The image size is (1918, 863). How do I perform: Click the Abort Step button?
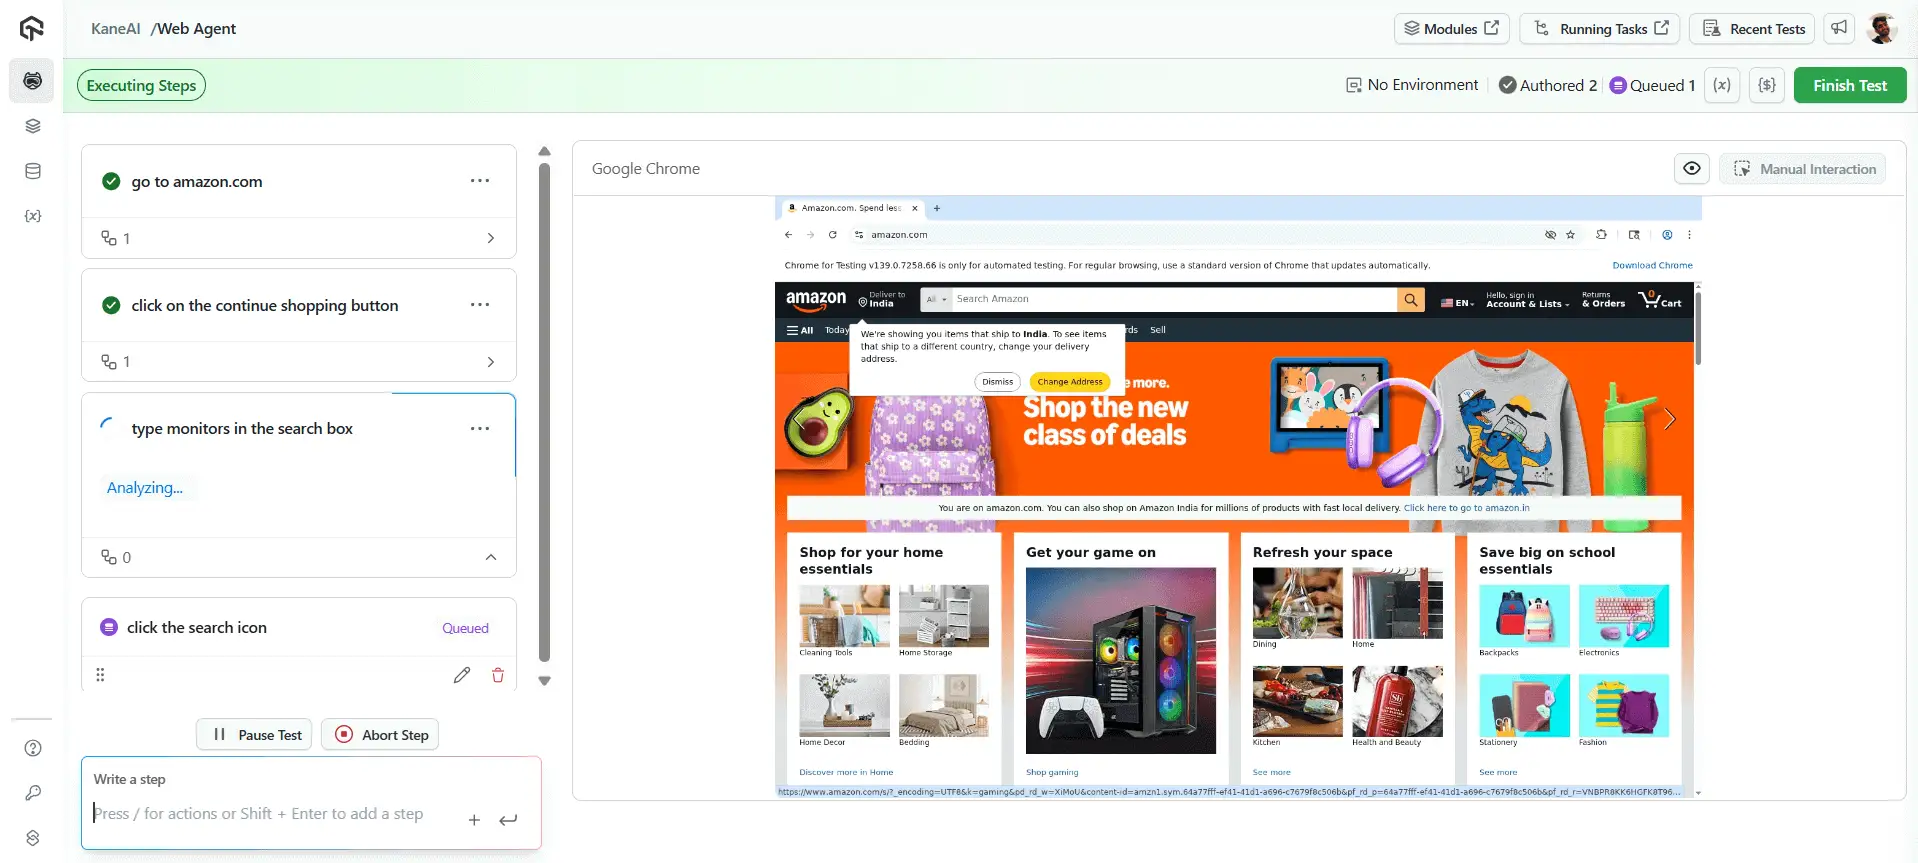coord(381,735)
